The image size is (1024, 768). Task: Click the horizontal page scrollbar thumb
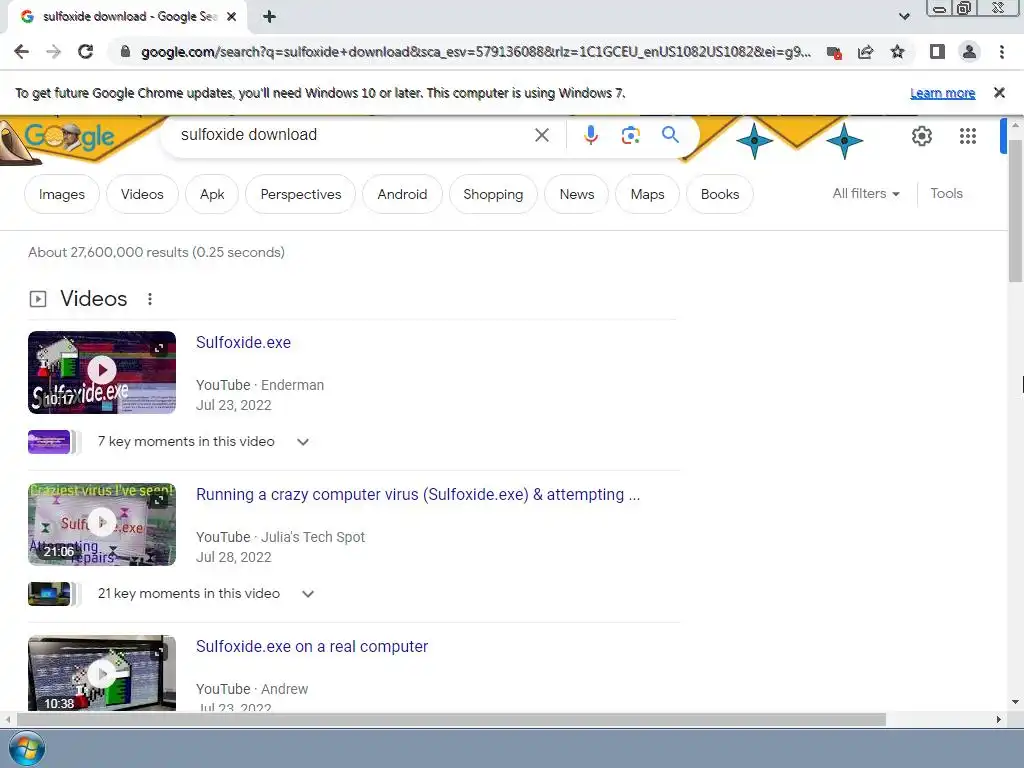click(x=451, y=720)
